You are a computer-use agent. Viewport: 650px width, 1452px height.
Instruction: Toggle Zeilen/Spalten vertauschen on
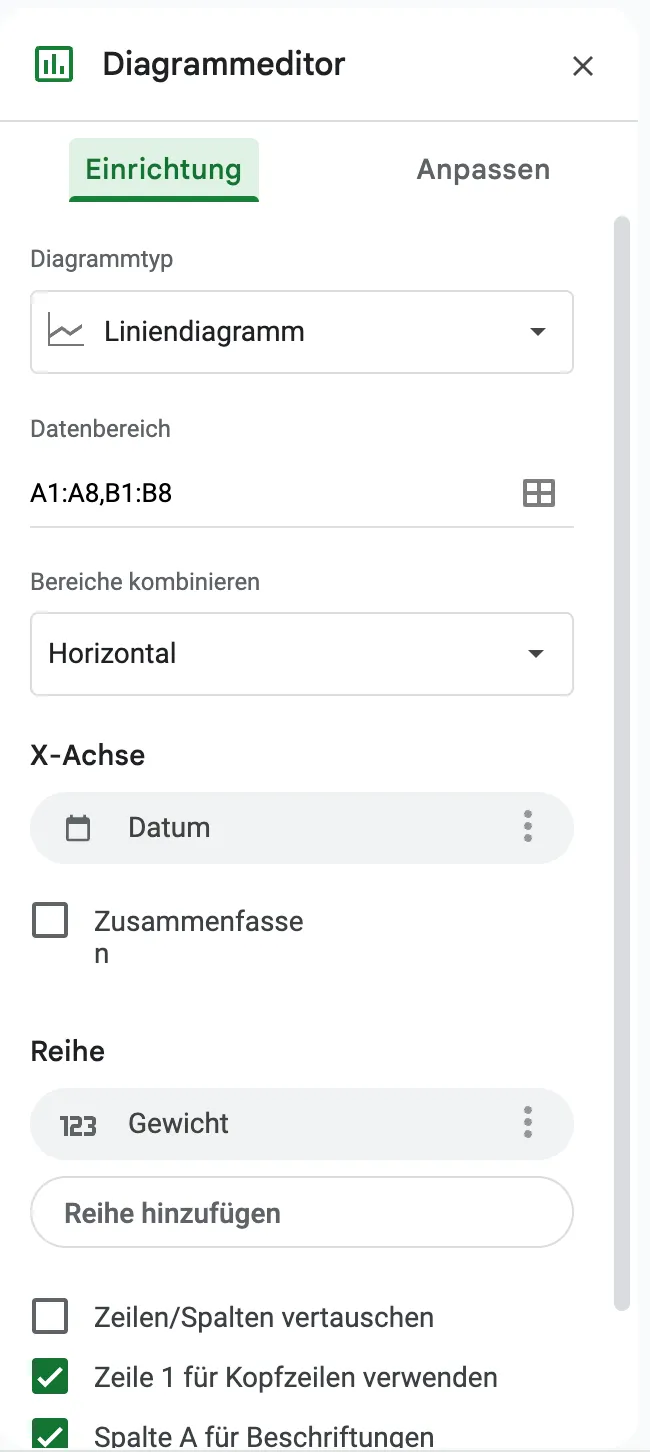coord(49,1316)
